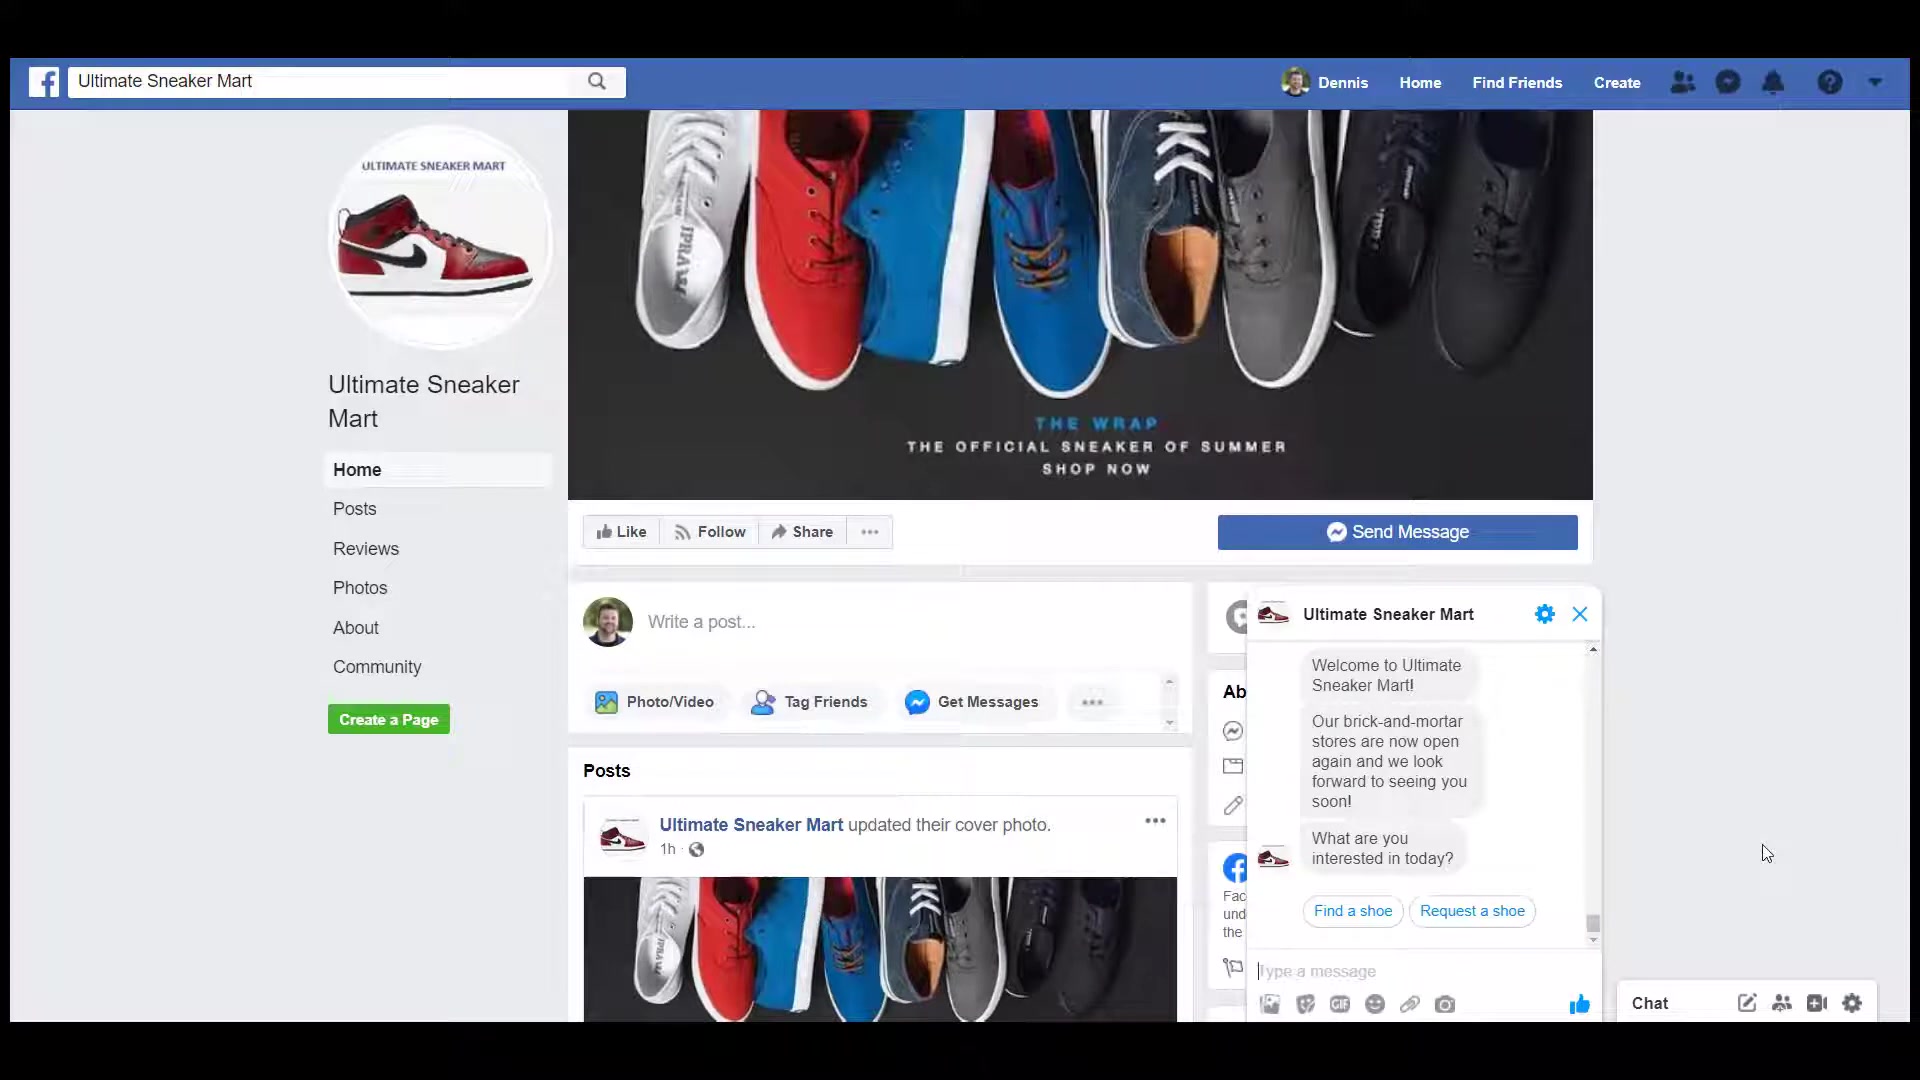
Task: Click the post's public audience globe icon
Action: pyautogui.click(x=696, y=850)
